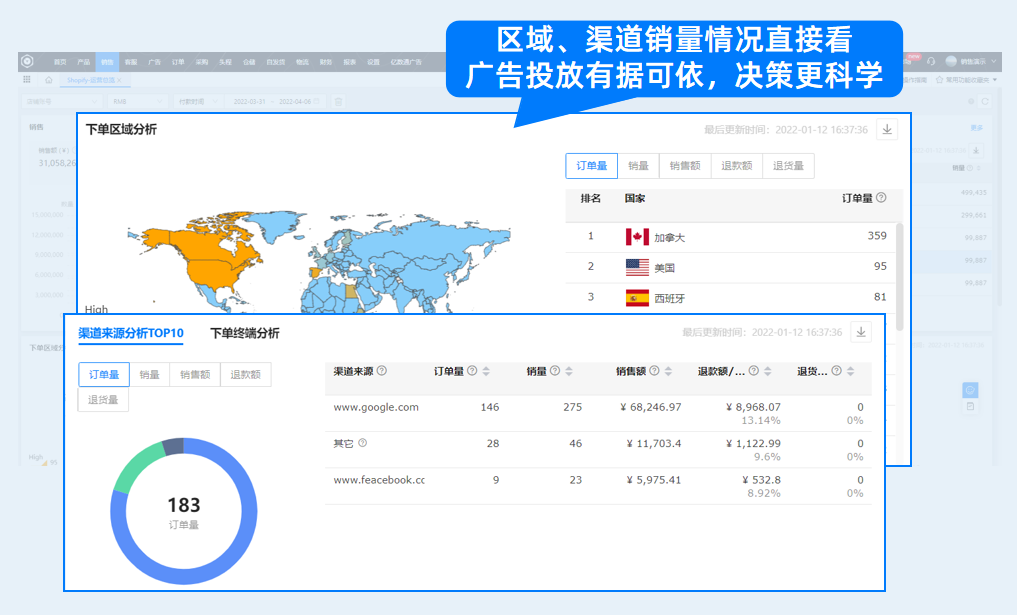This screenshot has height=615, width=1017.
Task: Click the blue floating icon on the right edge
Action: click(x=970, y=390)
